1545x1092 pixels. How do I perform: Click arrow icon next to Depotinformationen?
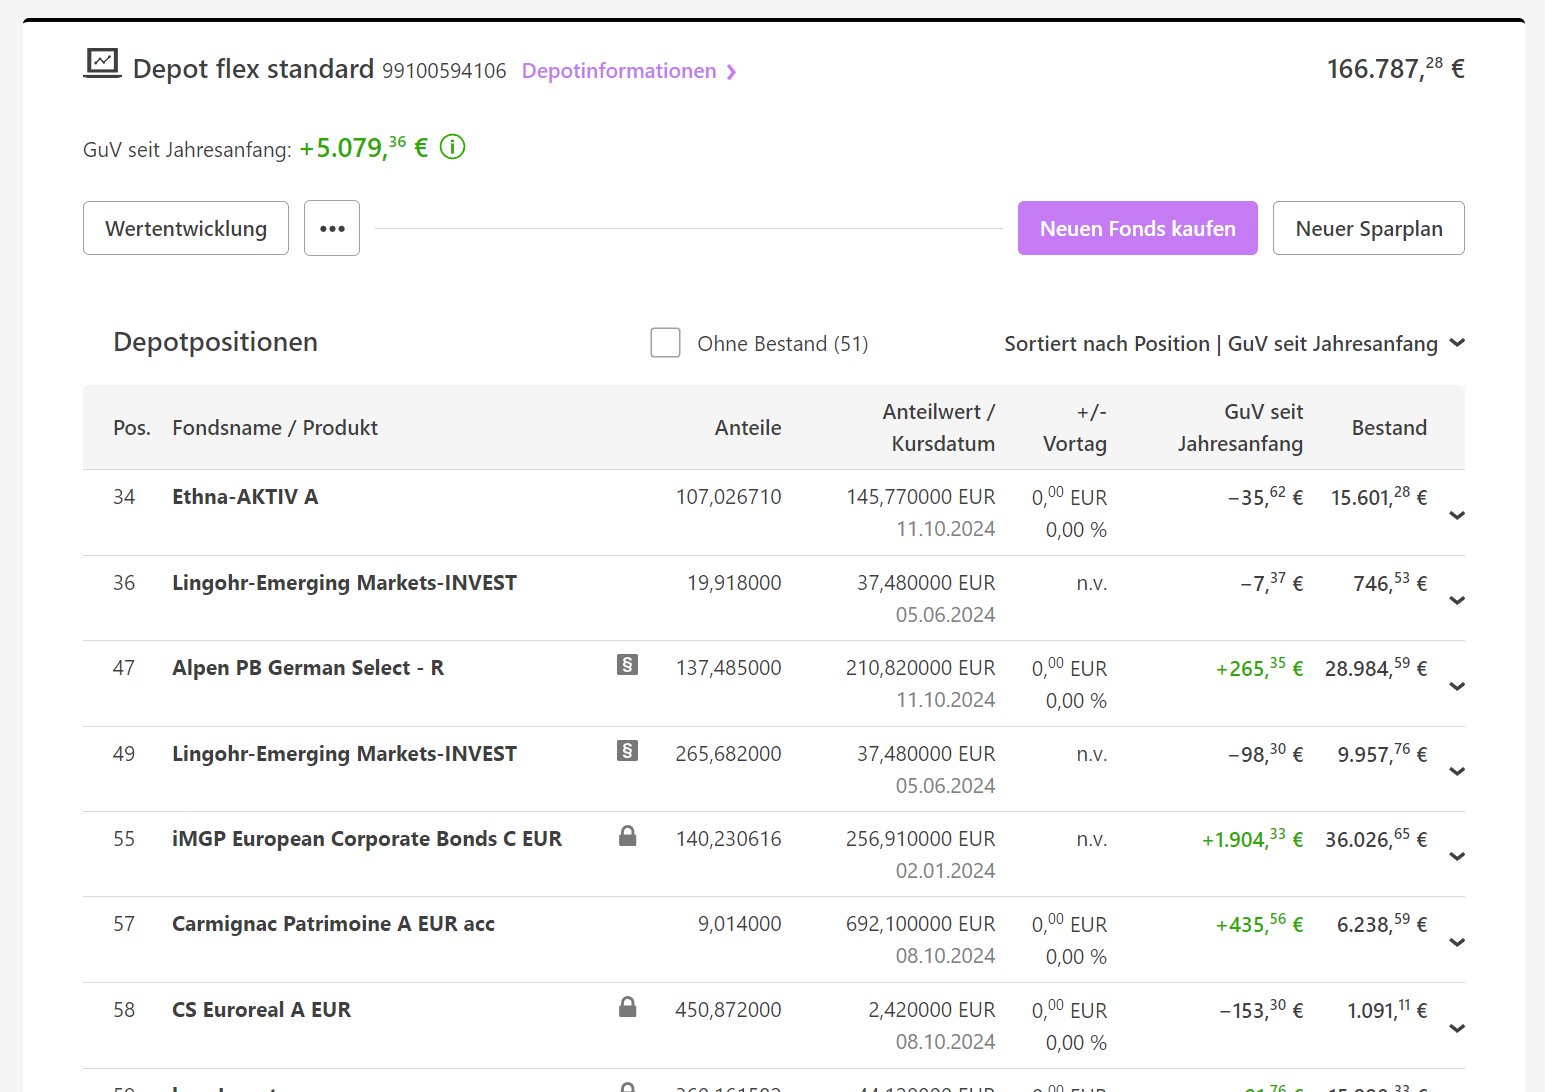(732, 72)
